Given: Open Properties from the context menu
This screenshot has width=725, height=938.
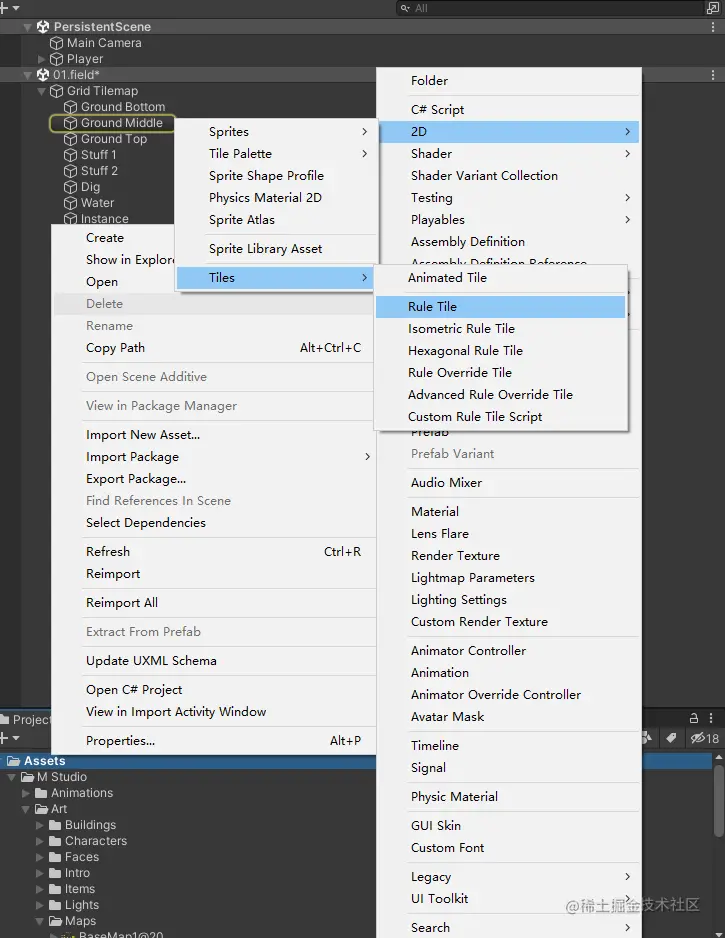Looking at the screenshot, I should [x=214, y=741].
